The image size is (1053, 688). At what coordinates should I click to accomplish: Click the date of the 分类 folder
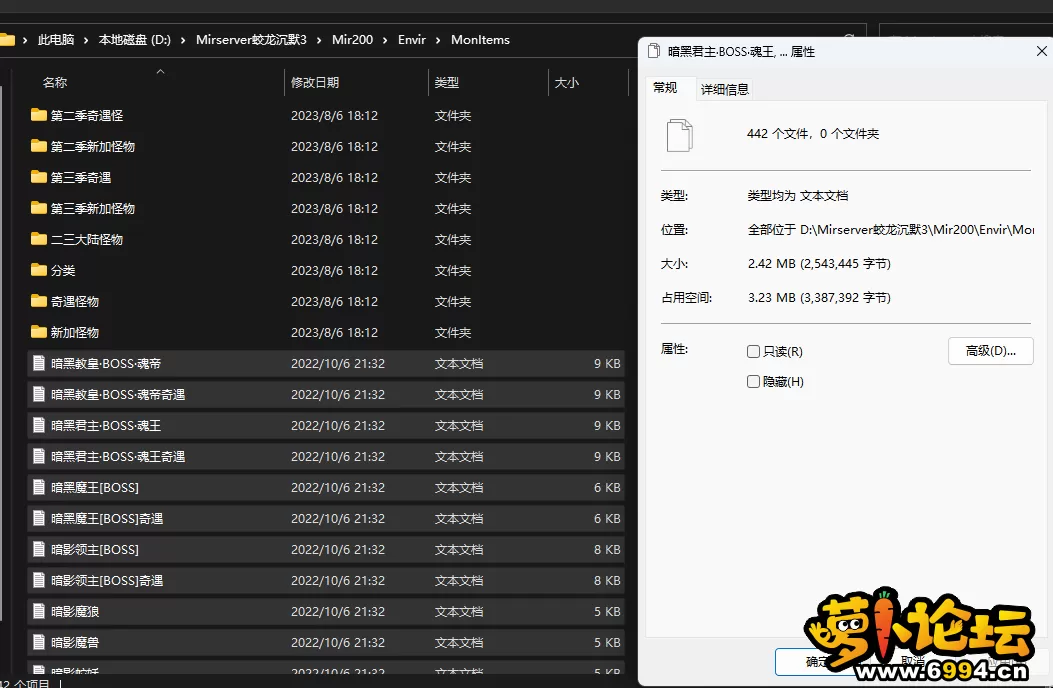(334, 270)
